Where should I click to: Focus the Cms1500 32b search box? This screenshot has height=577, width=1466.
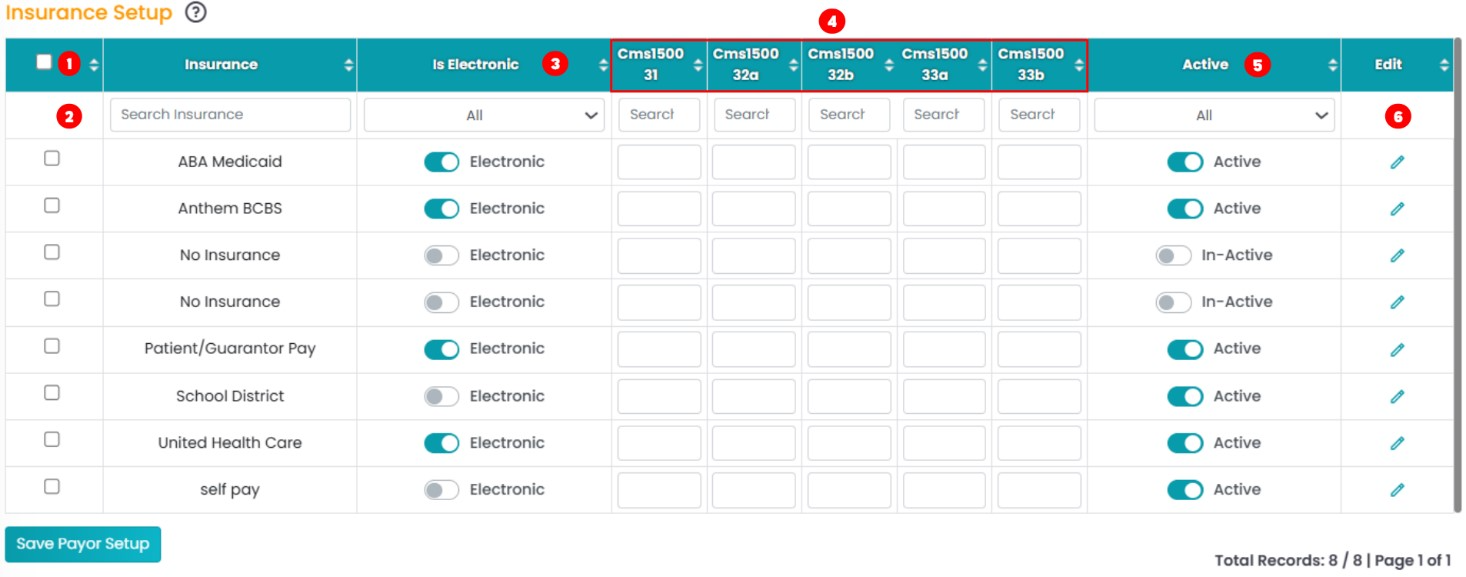[x=849, y=115]
